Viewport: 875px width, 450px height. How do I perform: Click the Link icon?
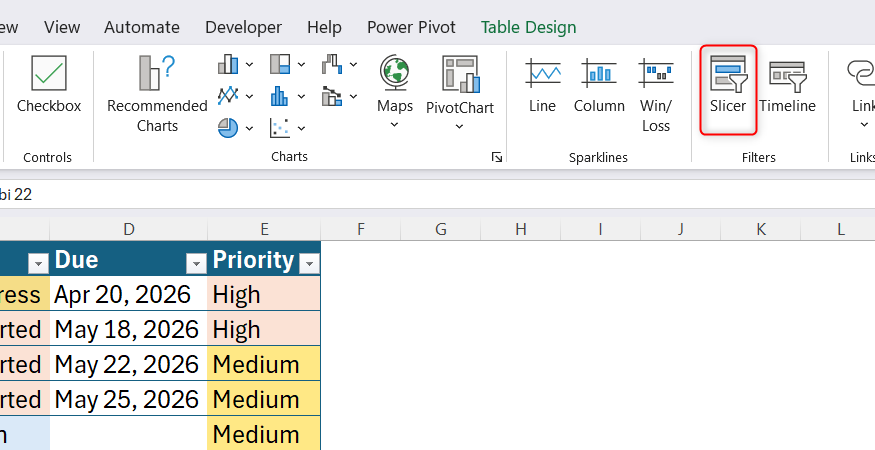(x=862, y=73)
